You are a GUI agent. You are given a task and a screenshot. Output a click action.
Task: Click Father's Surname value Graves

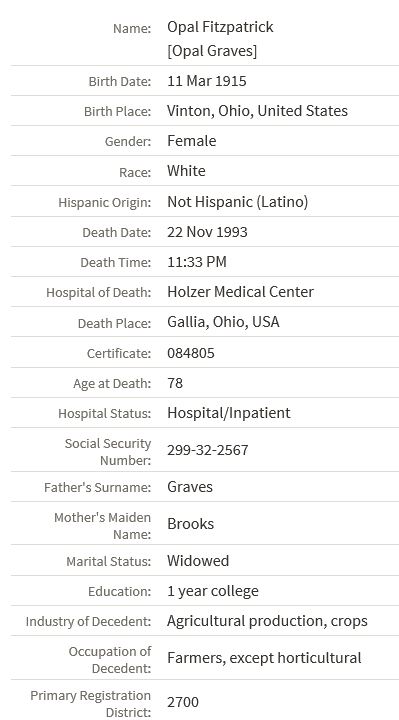(190, 487)
